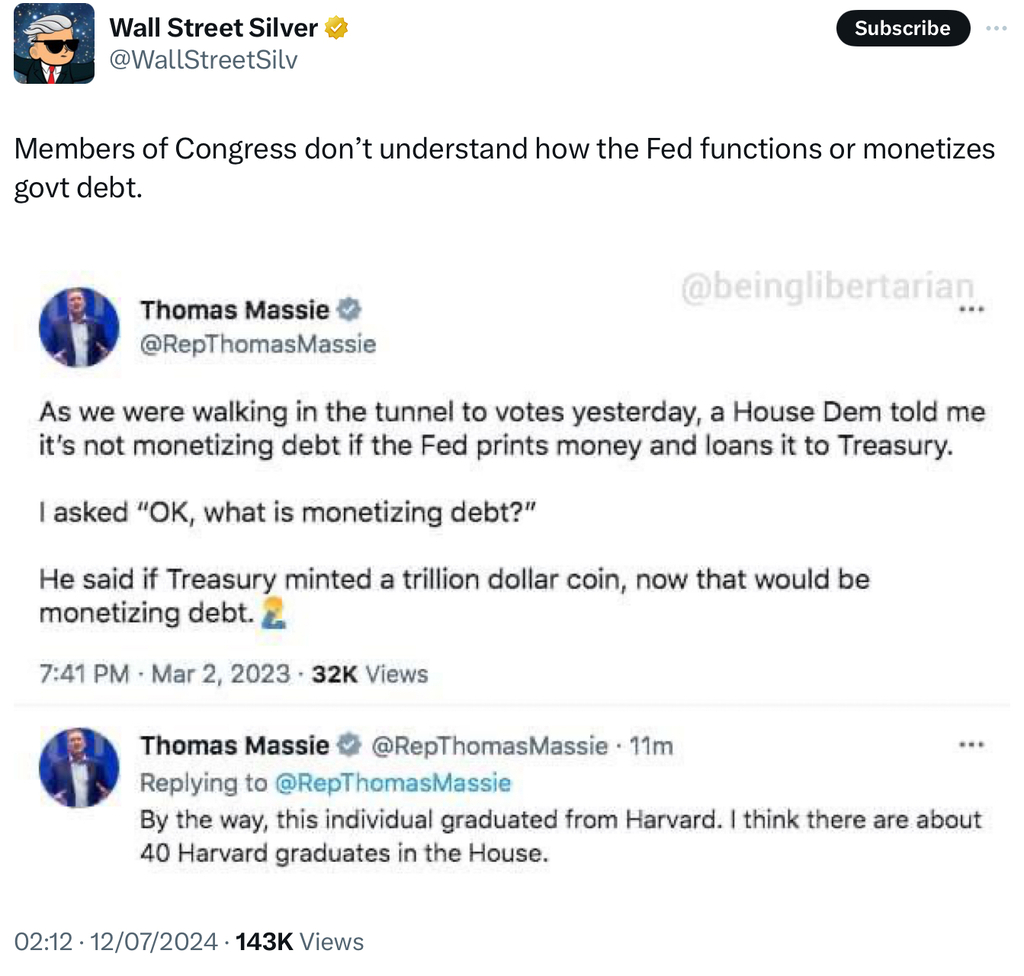The image size is (1024, 976).
Task: Click the @beinglibertarian watermark
Action: 827,287
